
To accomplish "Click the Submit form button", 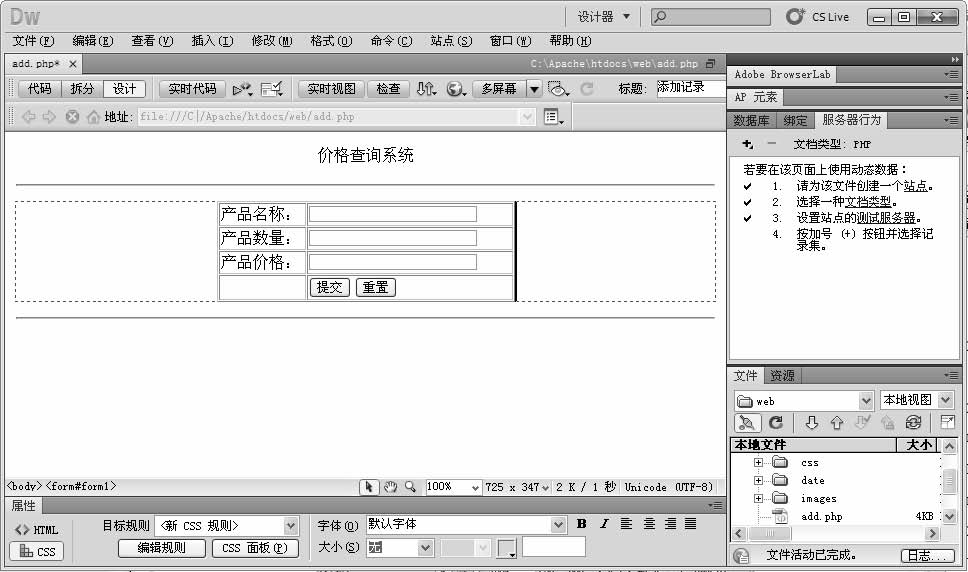I will (330, 288).
